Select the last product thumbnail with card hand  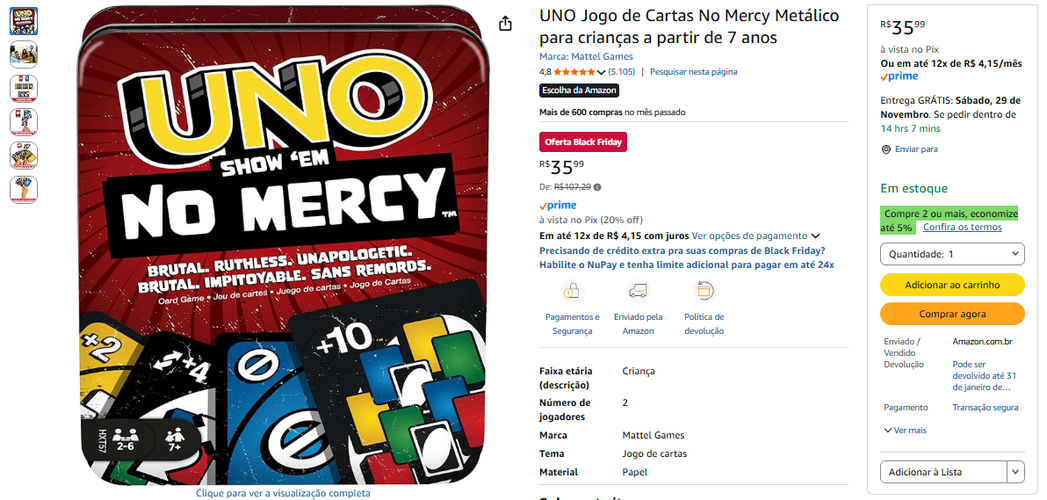[23, 190]
